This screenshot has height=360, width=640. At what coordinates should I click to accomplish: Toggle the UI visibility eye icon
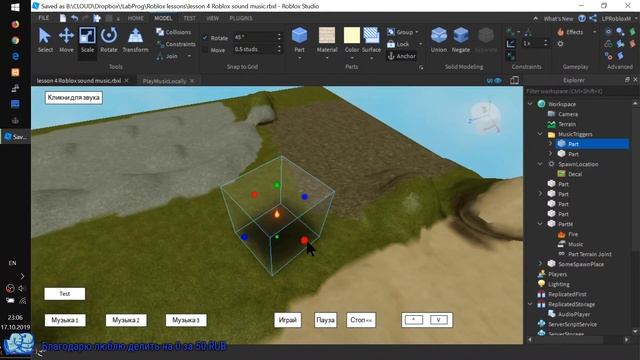[x=494, y=80]
